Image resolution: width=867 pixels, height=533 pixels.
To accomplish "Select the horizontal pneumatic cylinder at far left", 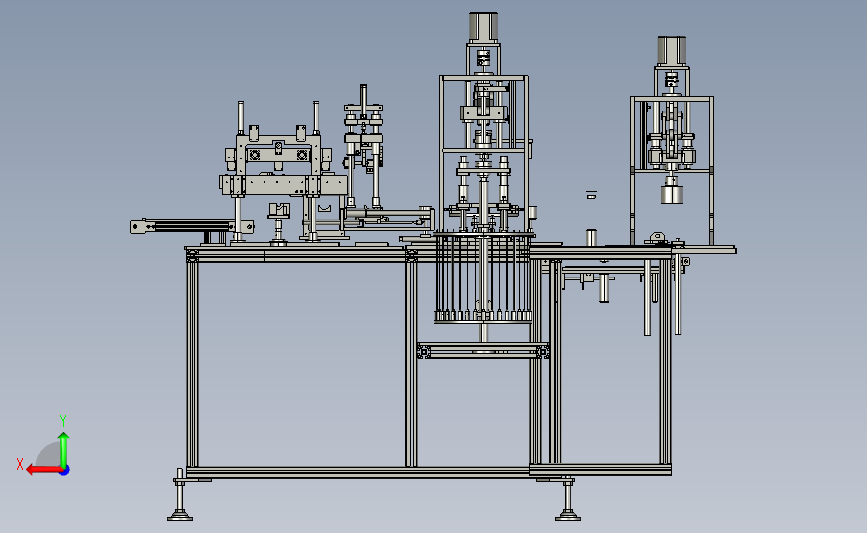I will tap(192, 226).
